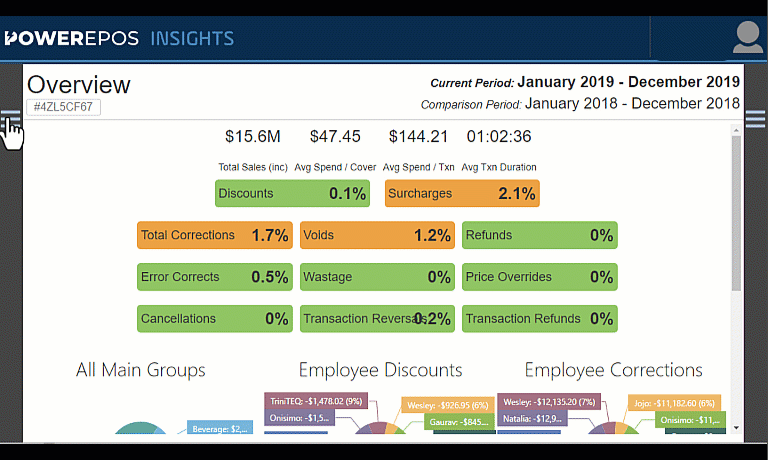Click the $15.6M Total Sales value
The width and height of the screenshot is (768, 460).
(x=253, y=136)
